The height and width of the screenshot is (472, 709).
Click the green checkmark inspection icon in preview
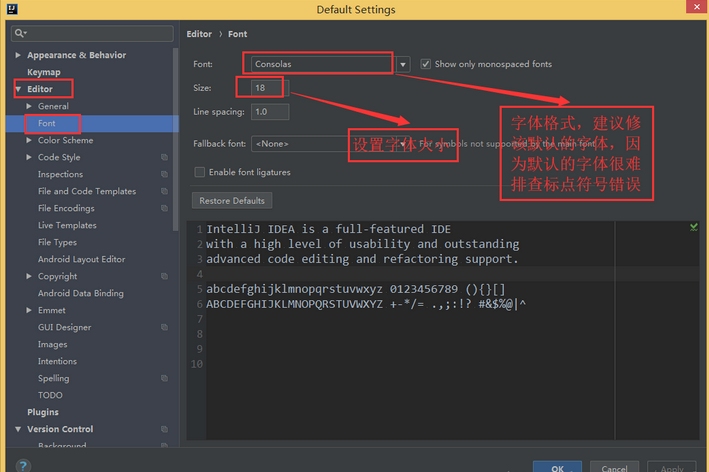click(694, 227)
